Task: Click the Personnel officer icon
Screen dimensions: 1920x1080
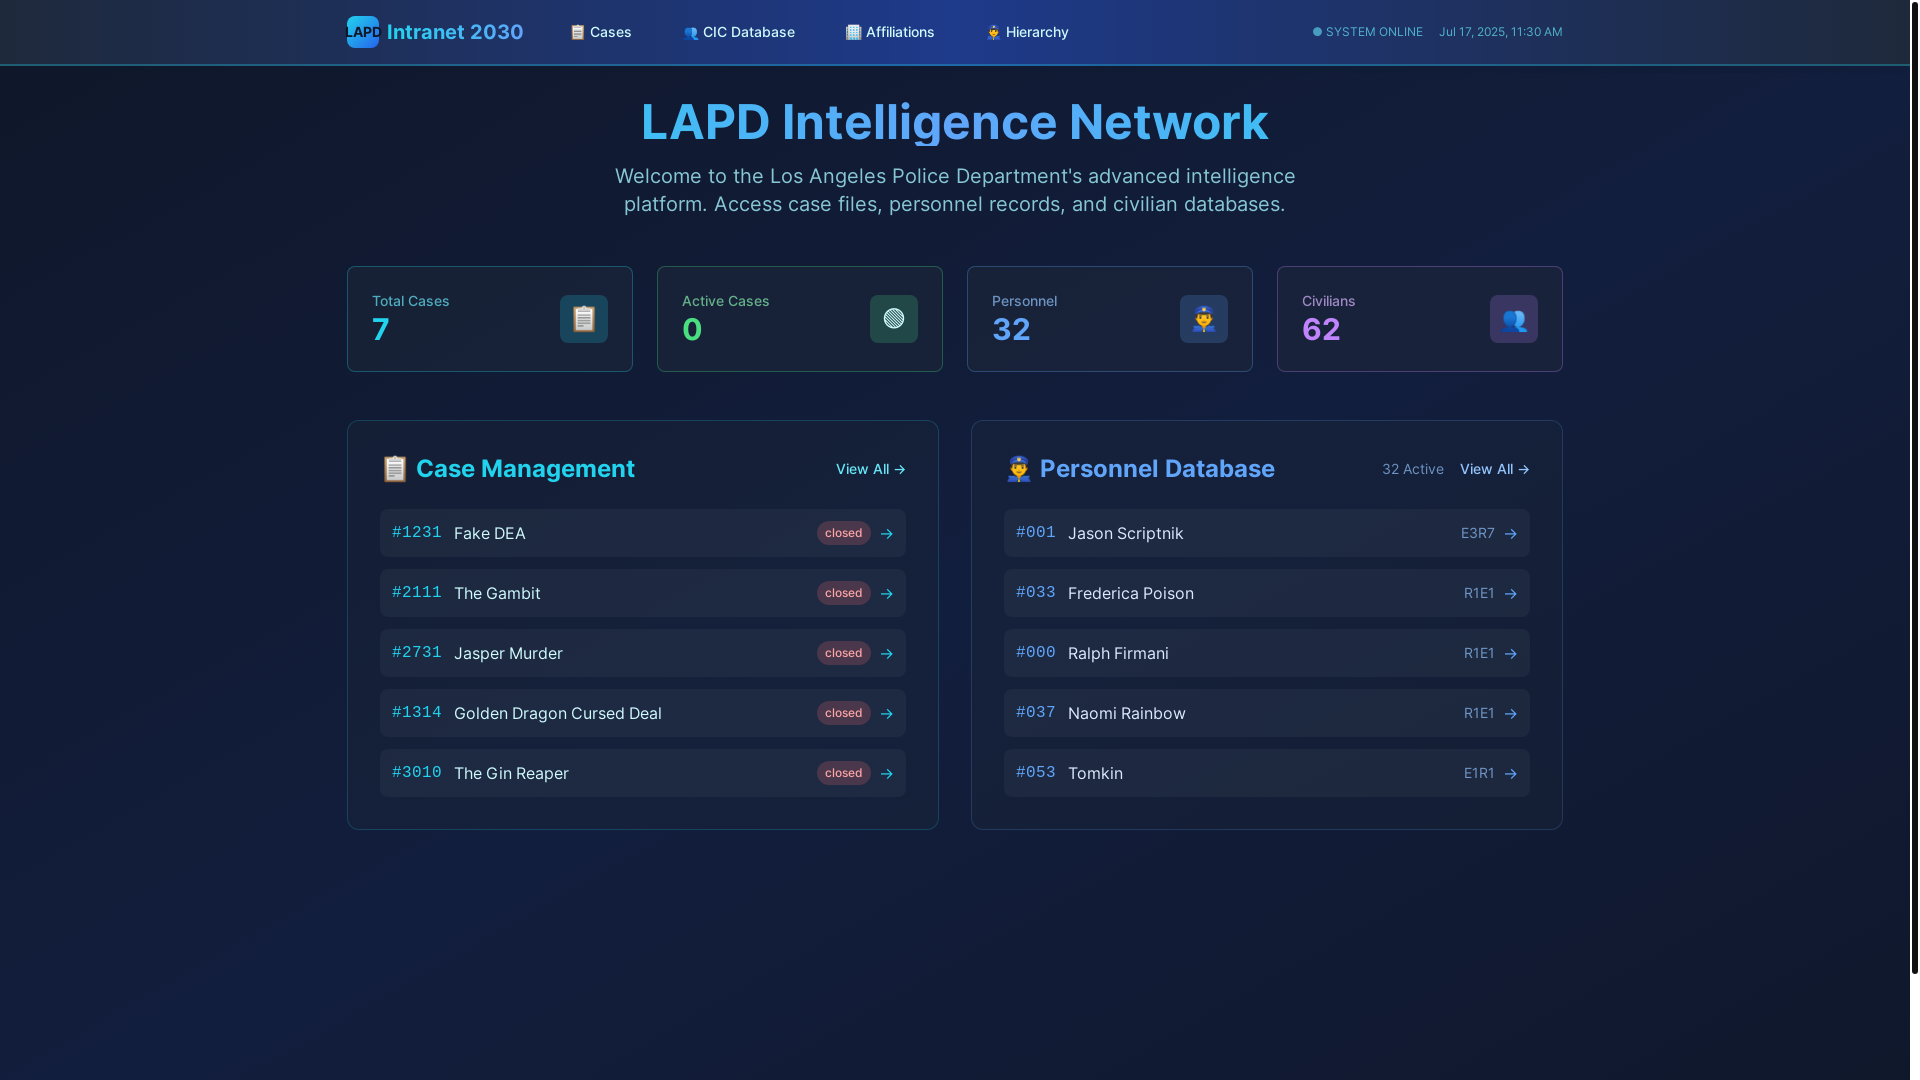Action: click(1204, 319)
